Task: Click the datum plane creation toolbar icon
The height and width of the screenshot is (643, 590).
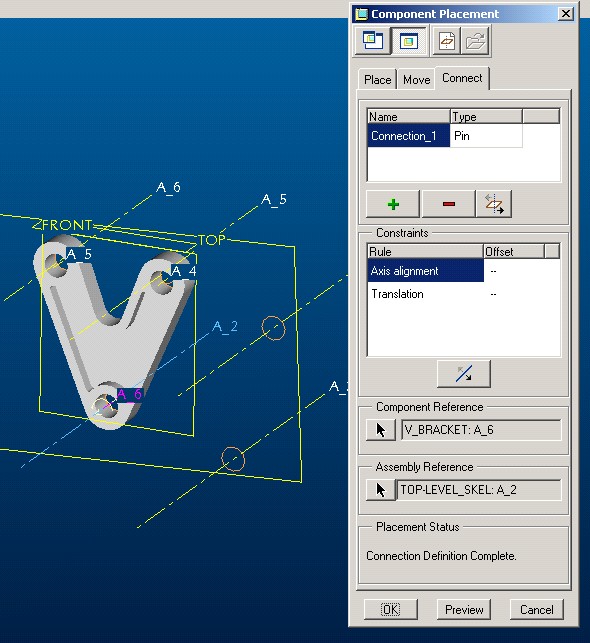Action: (x=446, y=41)
